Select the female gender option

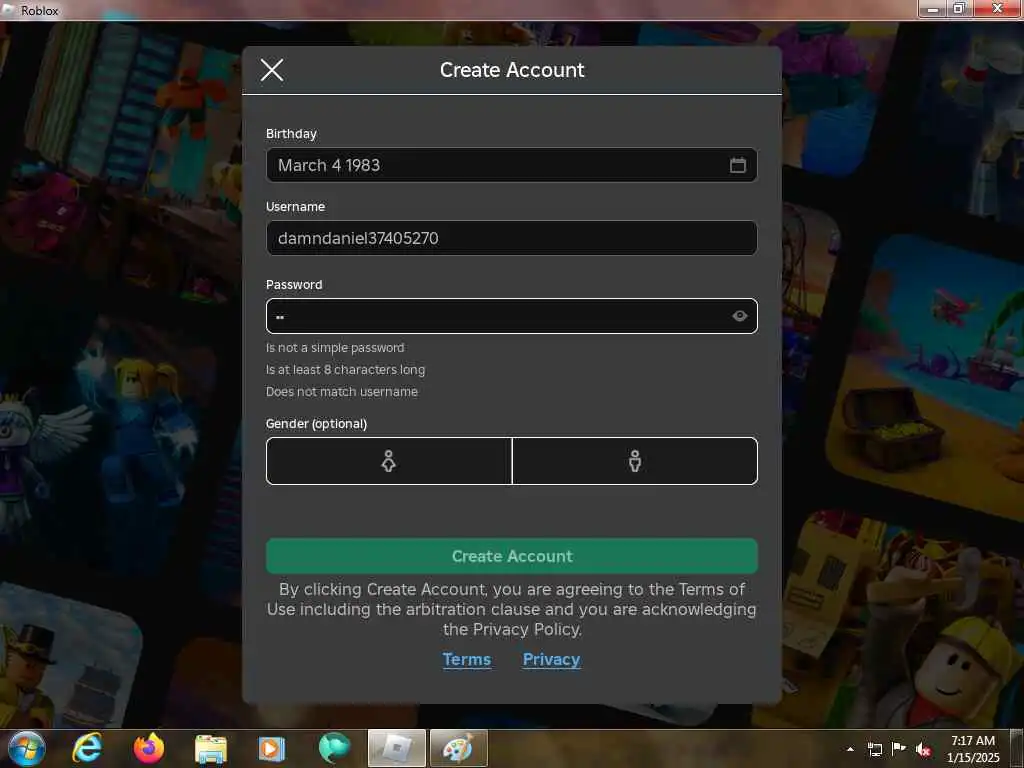click(389, 461)
